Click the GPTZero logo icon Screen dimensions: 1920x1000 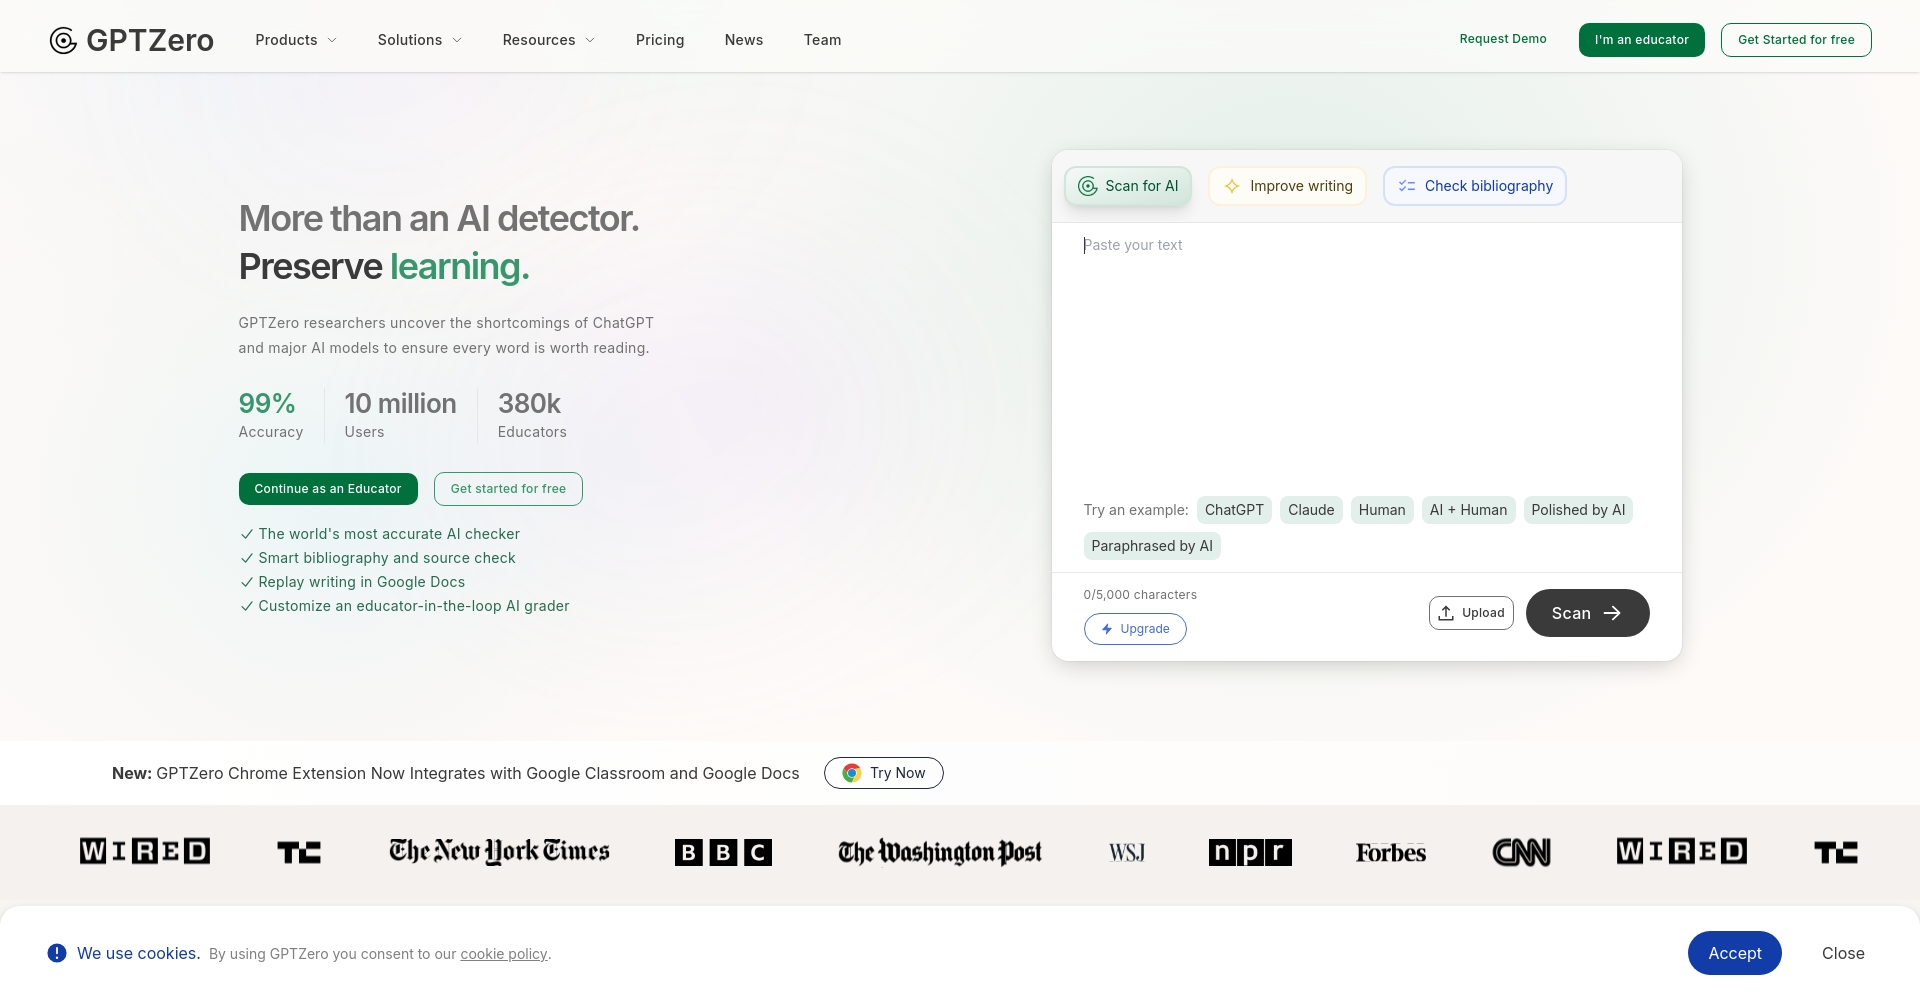pyautogui.click(x=63, y=40)
